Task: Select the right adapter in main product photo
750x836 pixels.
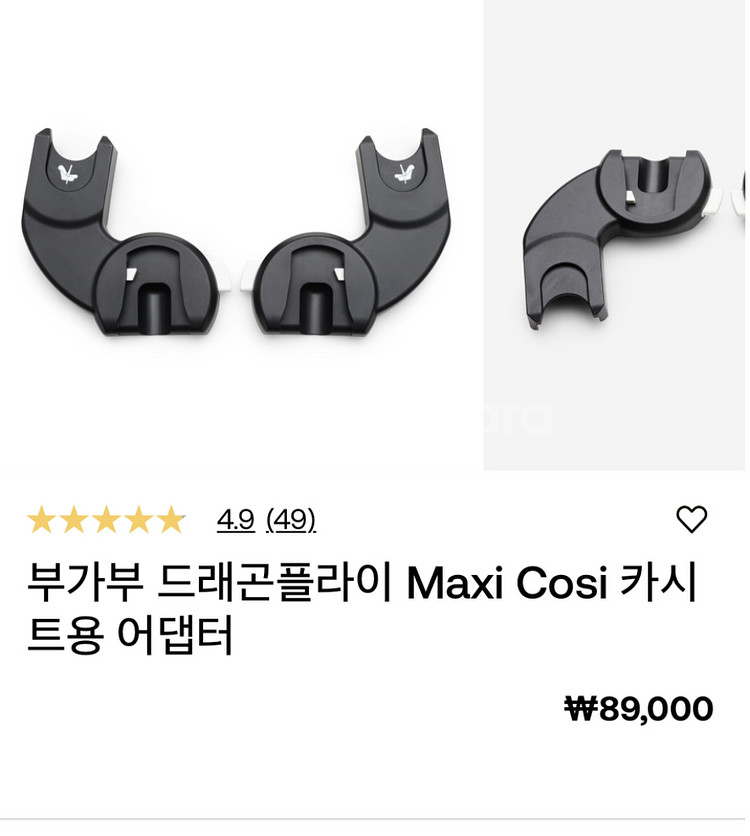Action: point(349,235)
